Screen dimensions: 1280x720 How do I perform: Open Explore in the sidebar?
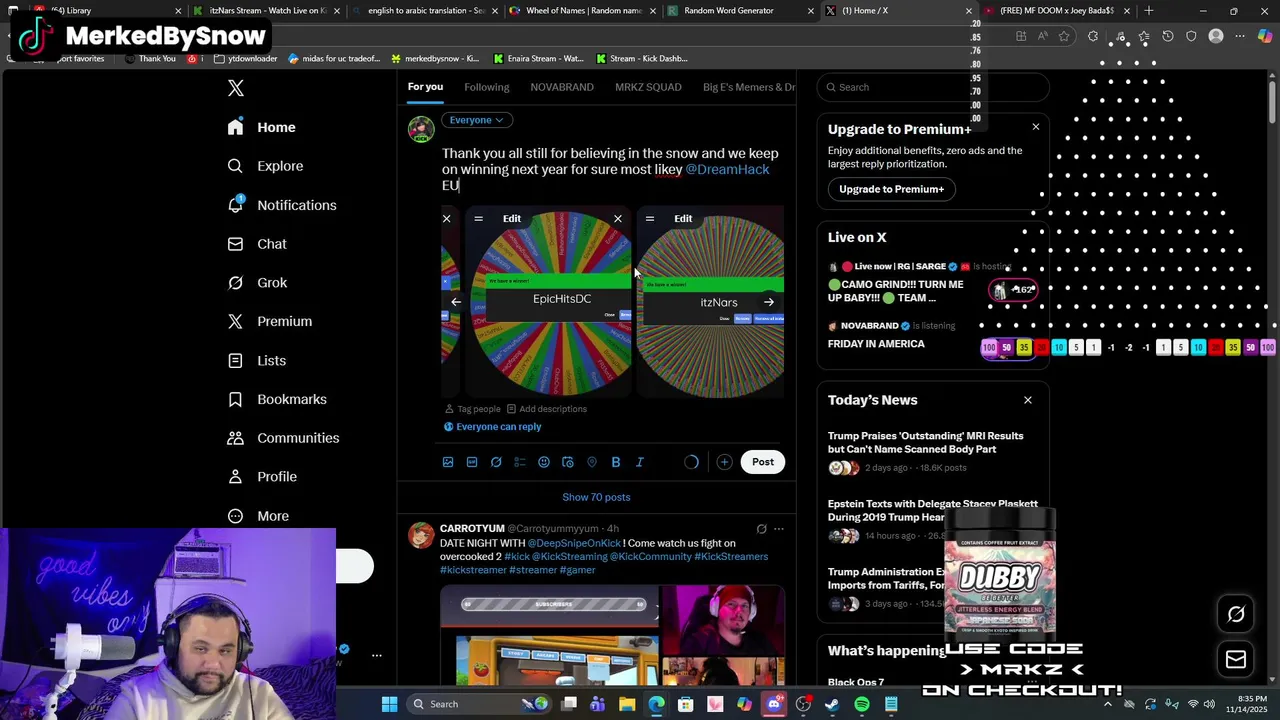tap(265, 166)
